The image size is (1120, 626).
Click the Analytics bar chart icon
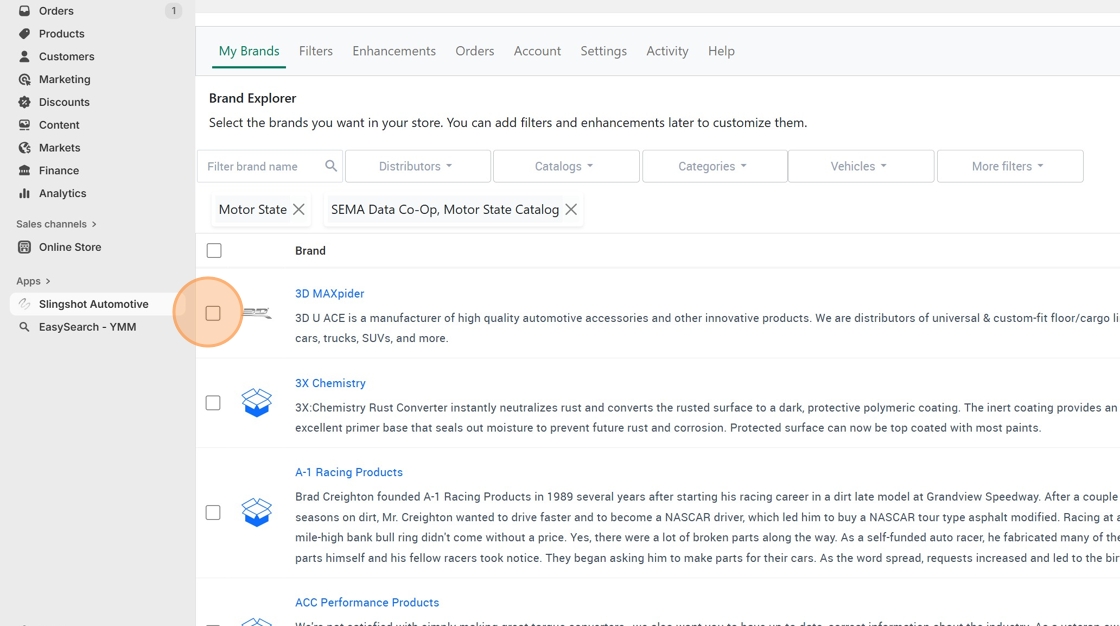24,194
